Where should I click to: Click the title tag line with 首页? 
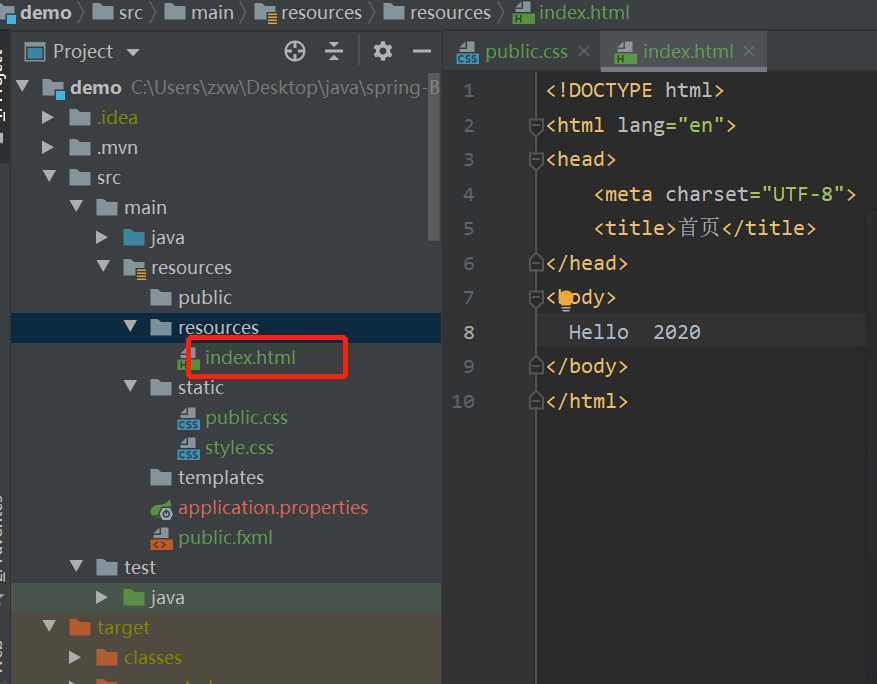[705, 228]
